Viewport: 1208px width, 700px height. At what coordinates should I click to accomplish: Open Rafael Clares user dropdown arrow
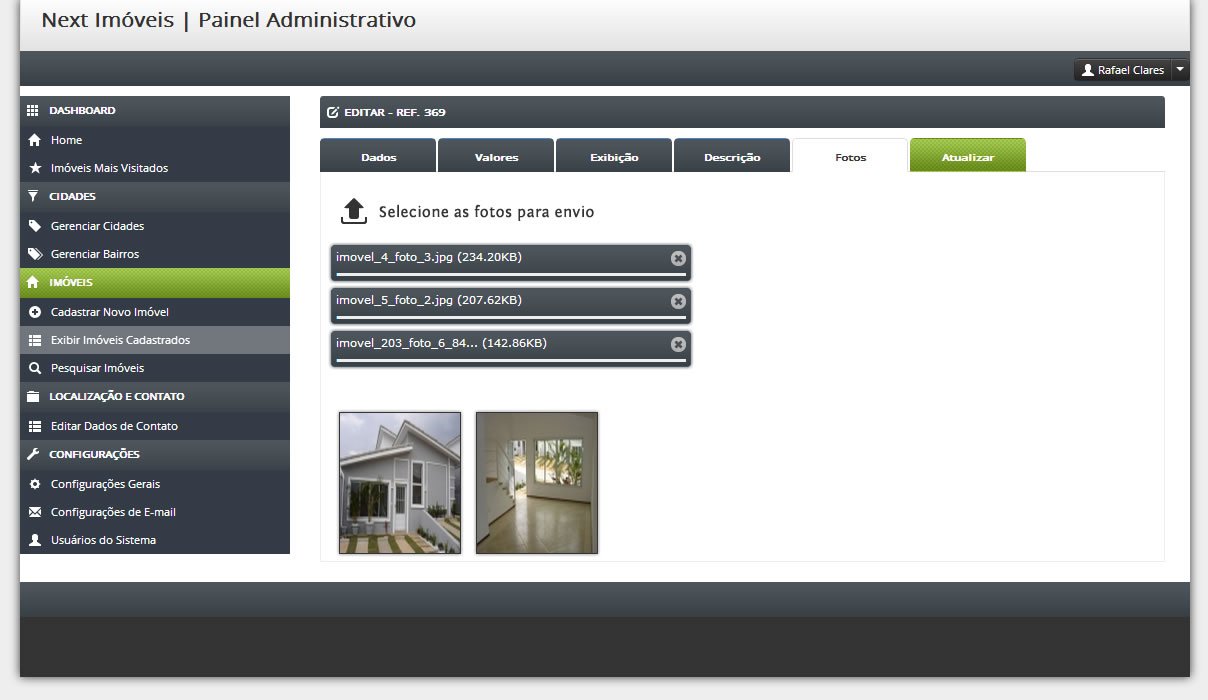click(x=1180, y=70)
